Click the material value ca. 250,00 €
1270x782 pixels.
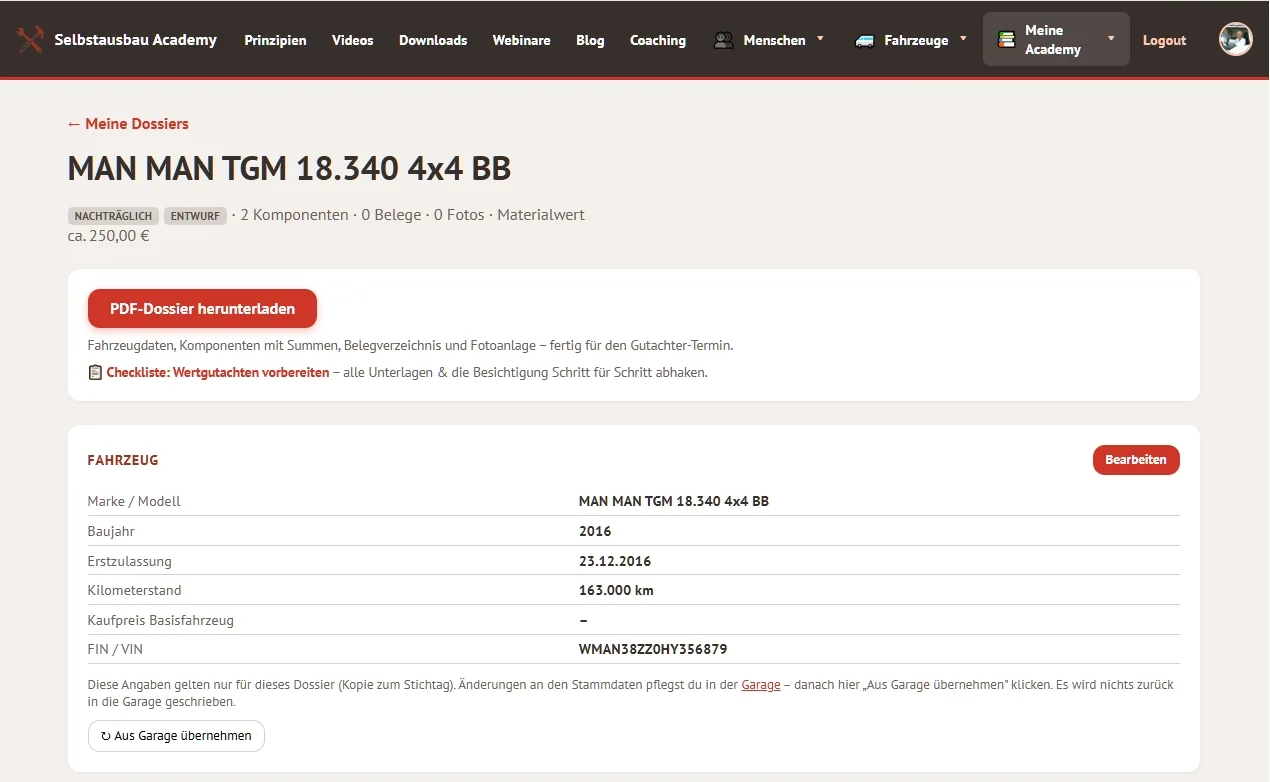point(108,236)
